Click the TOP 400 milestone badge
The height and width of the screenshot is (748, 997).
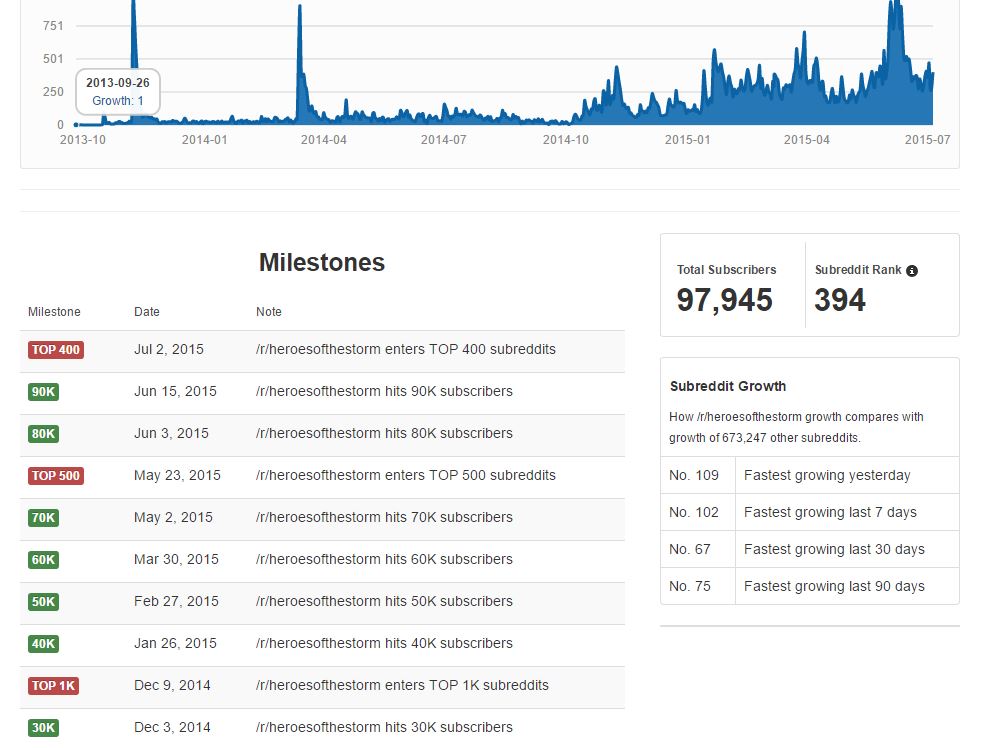click(x=56, y=350)
